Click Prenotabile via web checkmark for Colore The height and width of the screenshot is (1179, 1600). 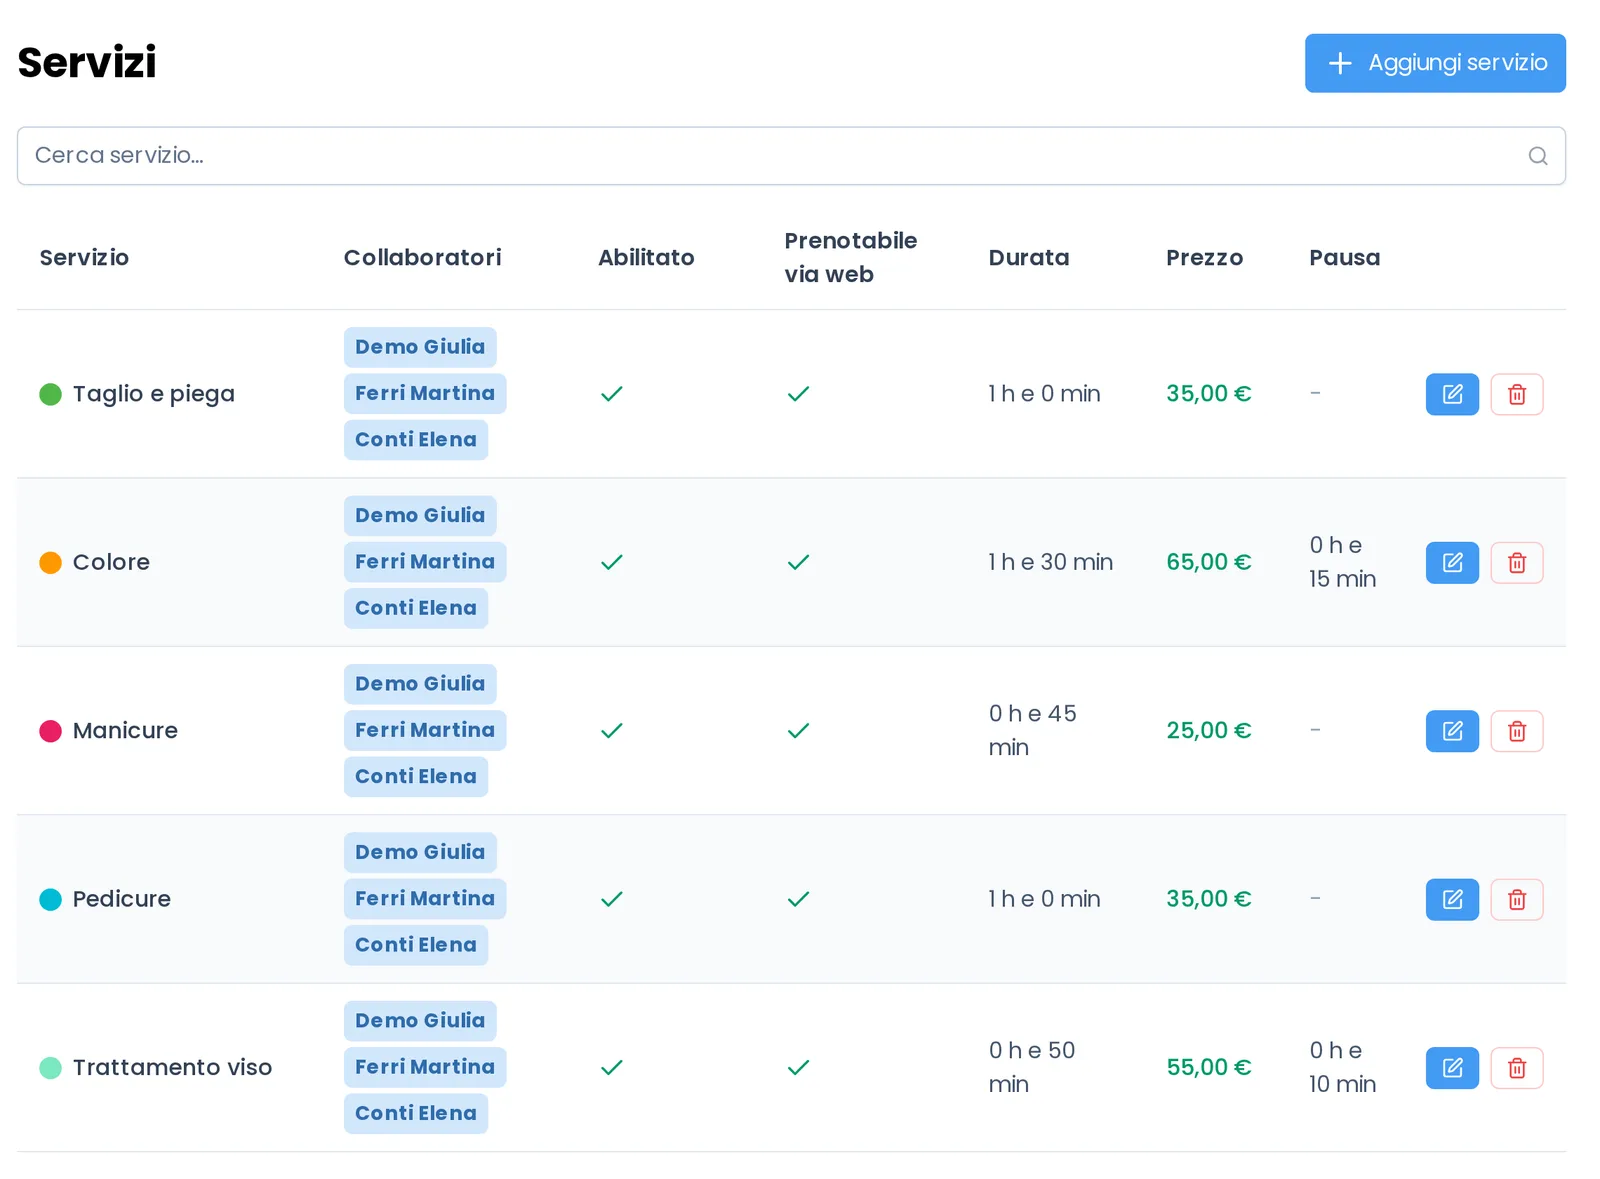point(798,563)
